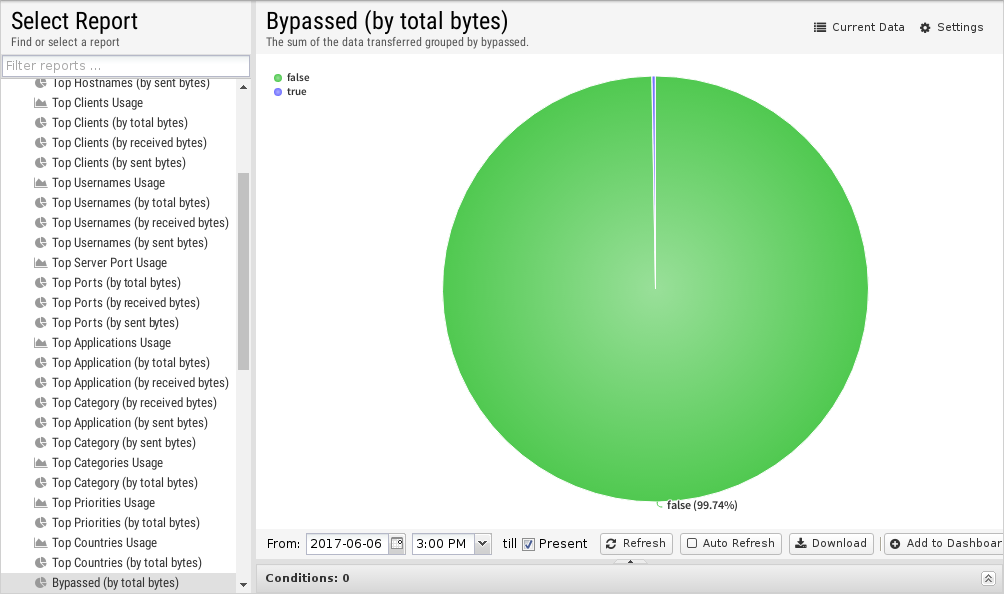1004x594 pixels.
Task: Uncheck the Present checkbox
Action: coord(528,544)
